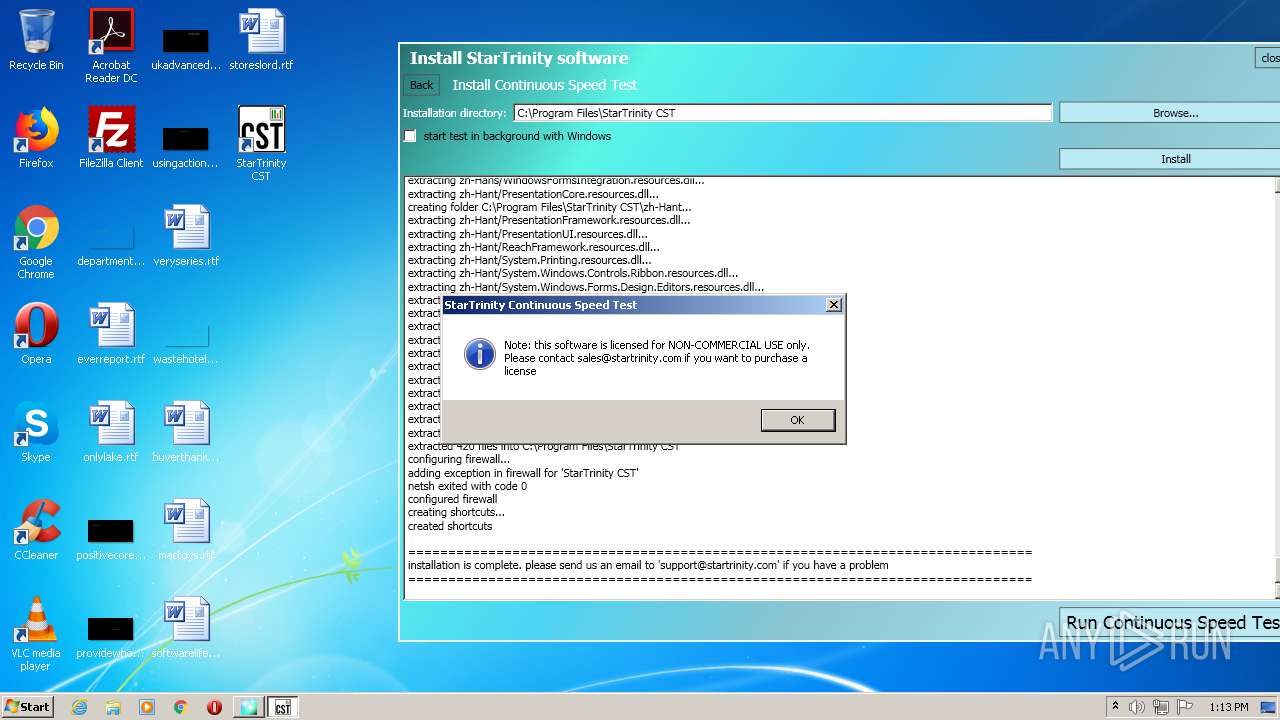The height and width of the screenshot is (720, 1280).
Task: Click the installation directory text field
Action: 783,113
